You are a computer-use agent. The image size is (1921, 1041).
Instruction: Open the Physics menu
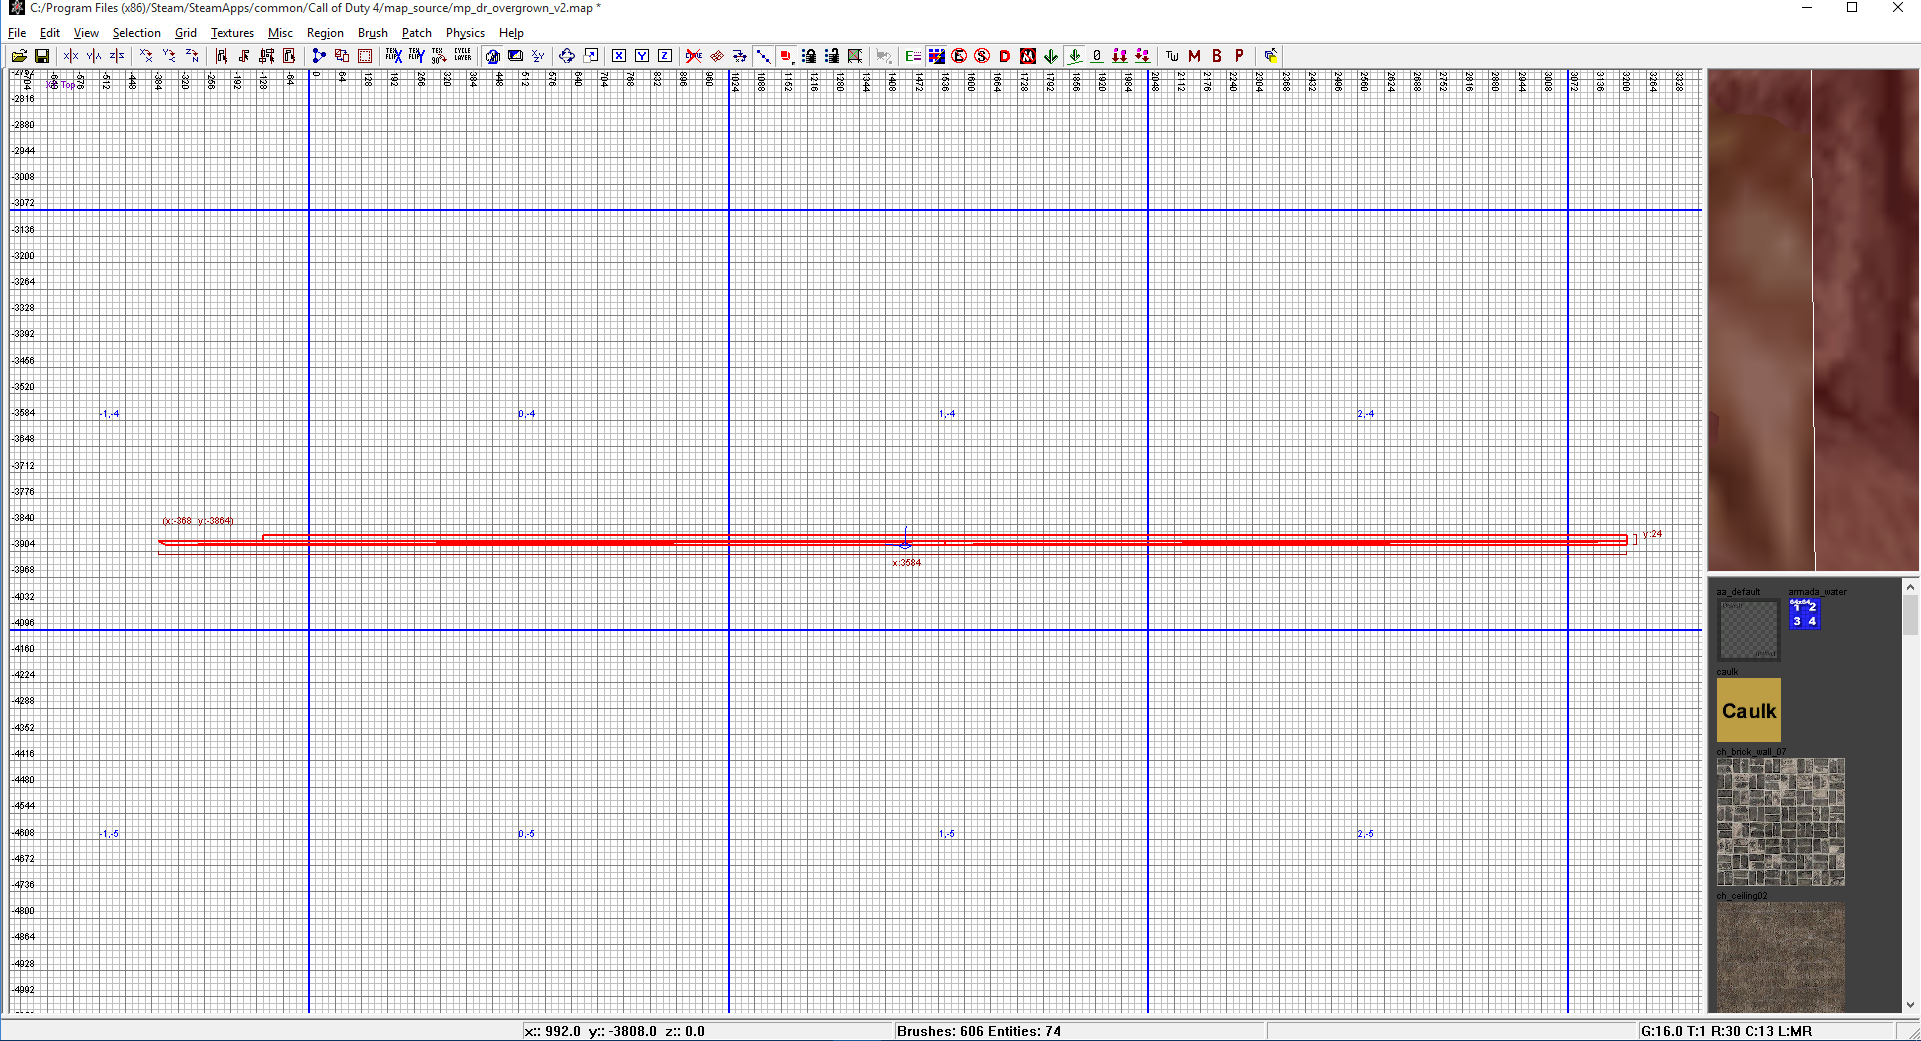click(x=465, y=33)
